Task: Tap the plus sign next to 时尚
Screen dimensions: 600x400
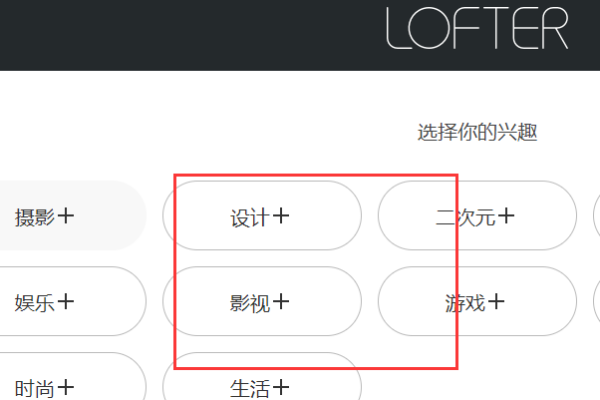Action: pyautogui.click(x=66, y=387)
